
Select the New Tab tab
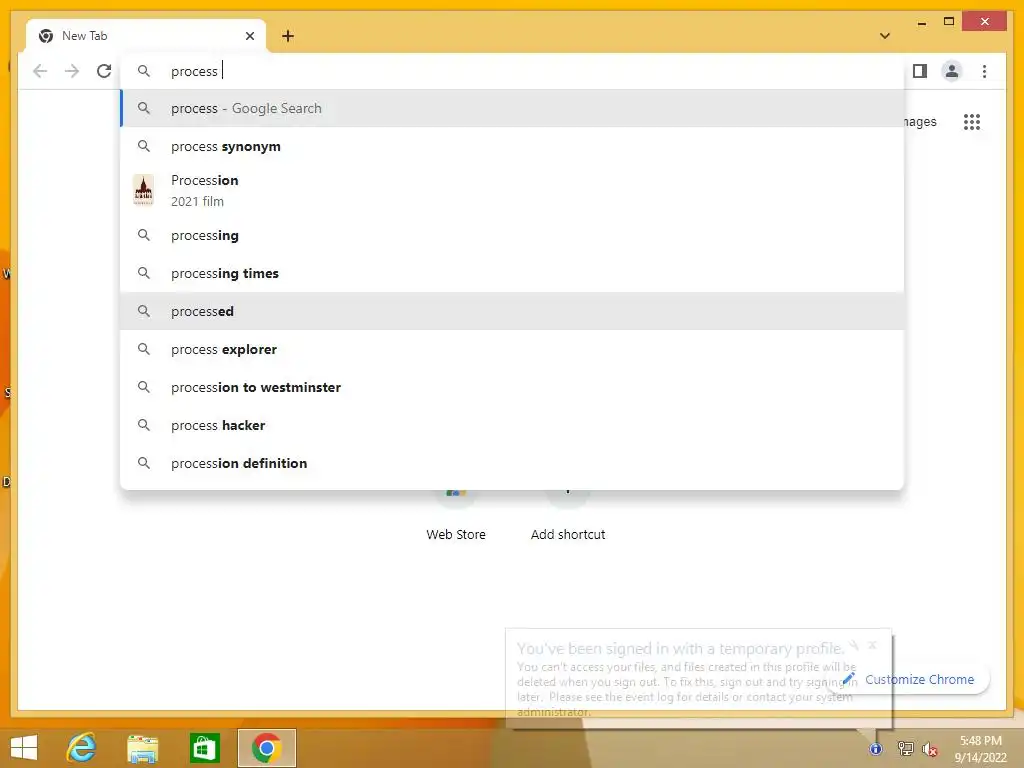tap(146, 36)
